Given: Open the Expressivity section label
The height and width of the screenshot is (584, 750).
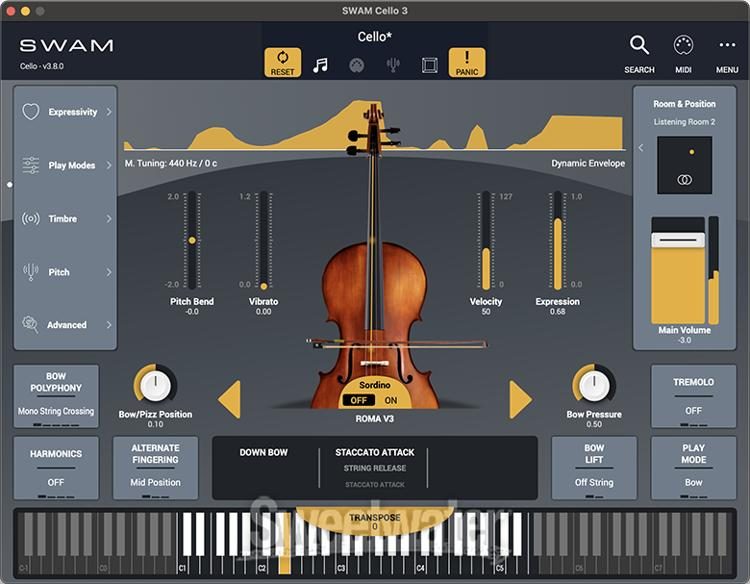Looking at the screenshot, I should click(73, 112).
